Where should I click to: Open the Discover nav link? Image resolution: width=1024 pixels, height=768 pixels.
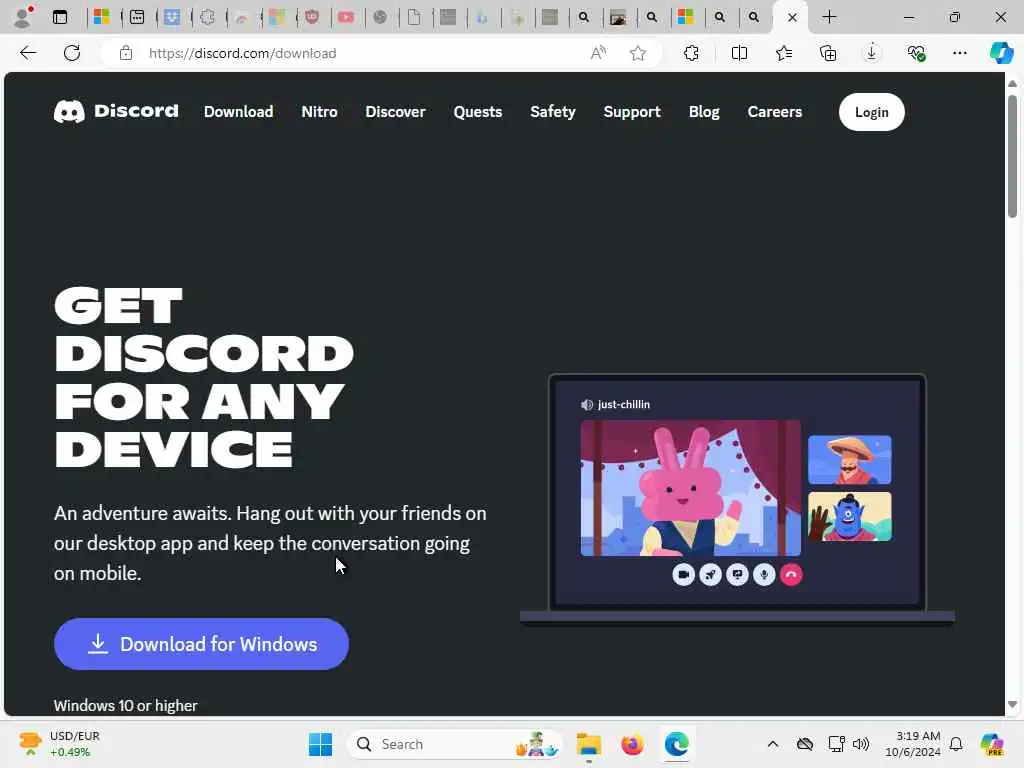tap(395, 112)
